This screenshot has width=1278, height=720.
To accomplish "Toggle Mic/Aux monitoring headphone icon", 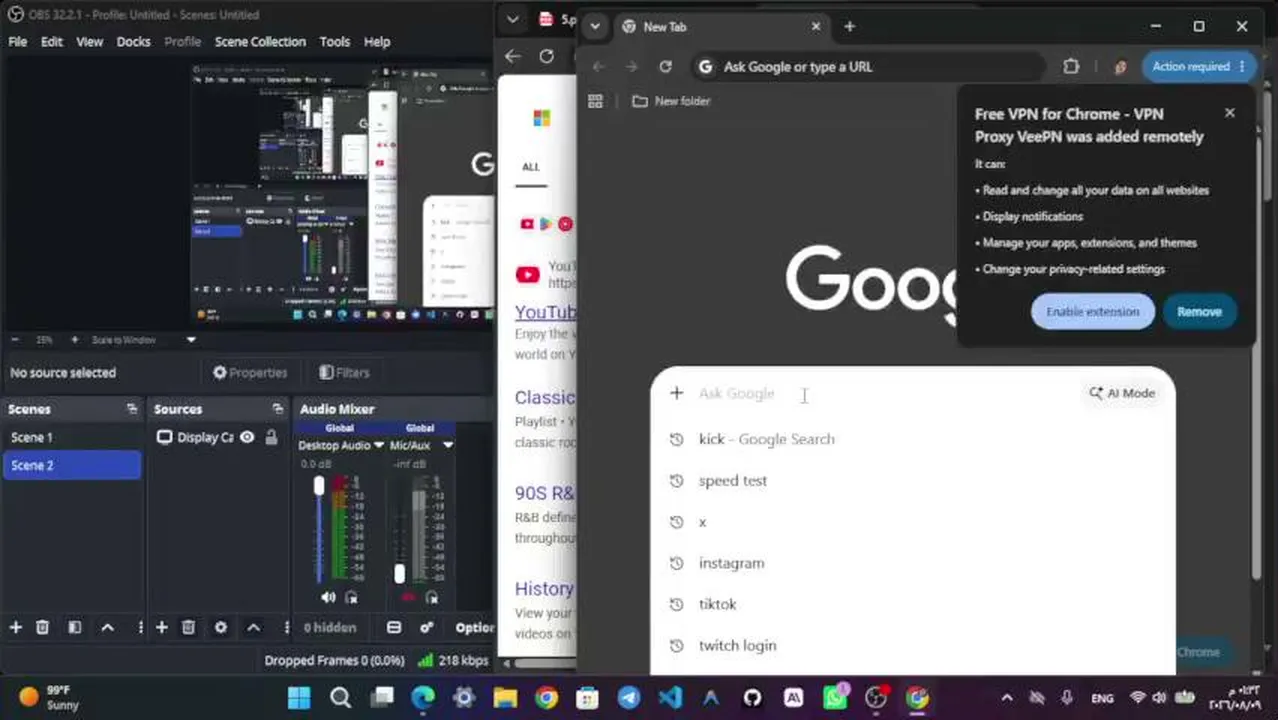I will click(431, 597).
